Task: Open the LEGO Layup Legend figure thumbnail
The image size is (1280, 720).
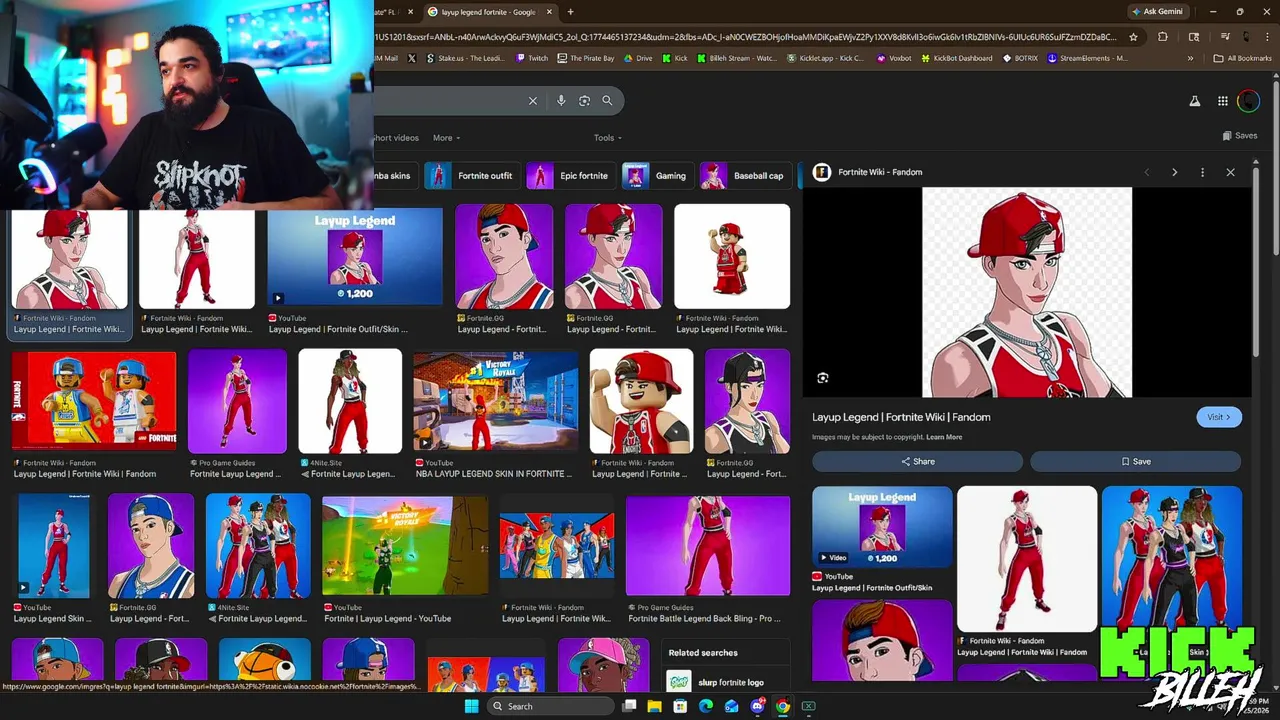Action: (732, 257)
